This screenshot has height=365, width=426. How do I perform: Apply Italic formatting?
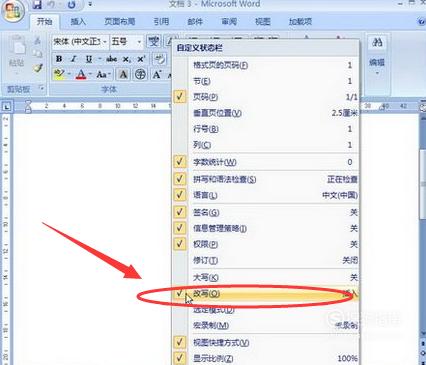tap(73, 59)
